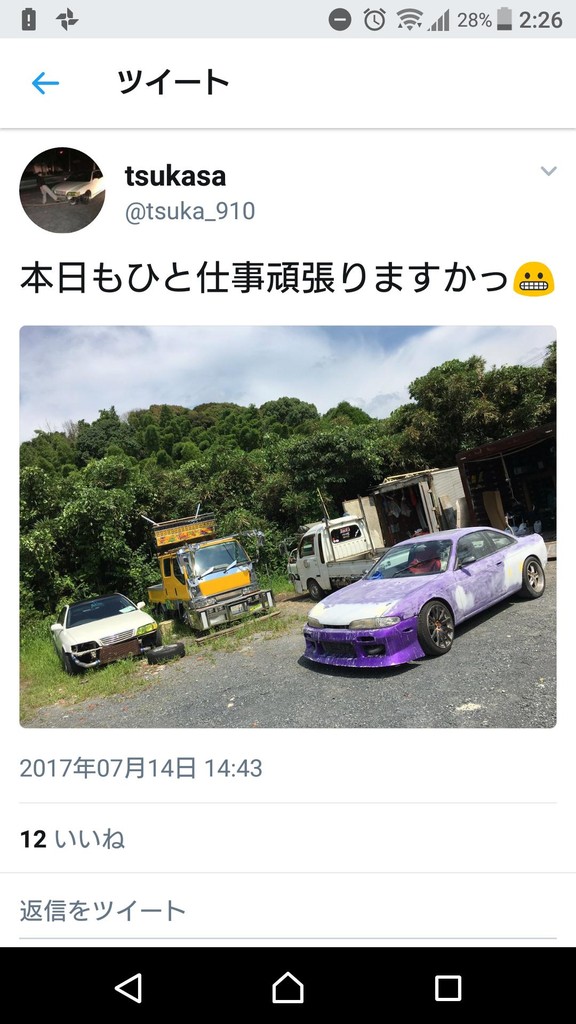Tap the alarm clock status icon
Screen dimensions: 576x1024
(374, 20)
